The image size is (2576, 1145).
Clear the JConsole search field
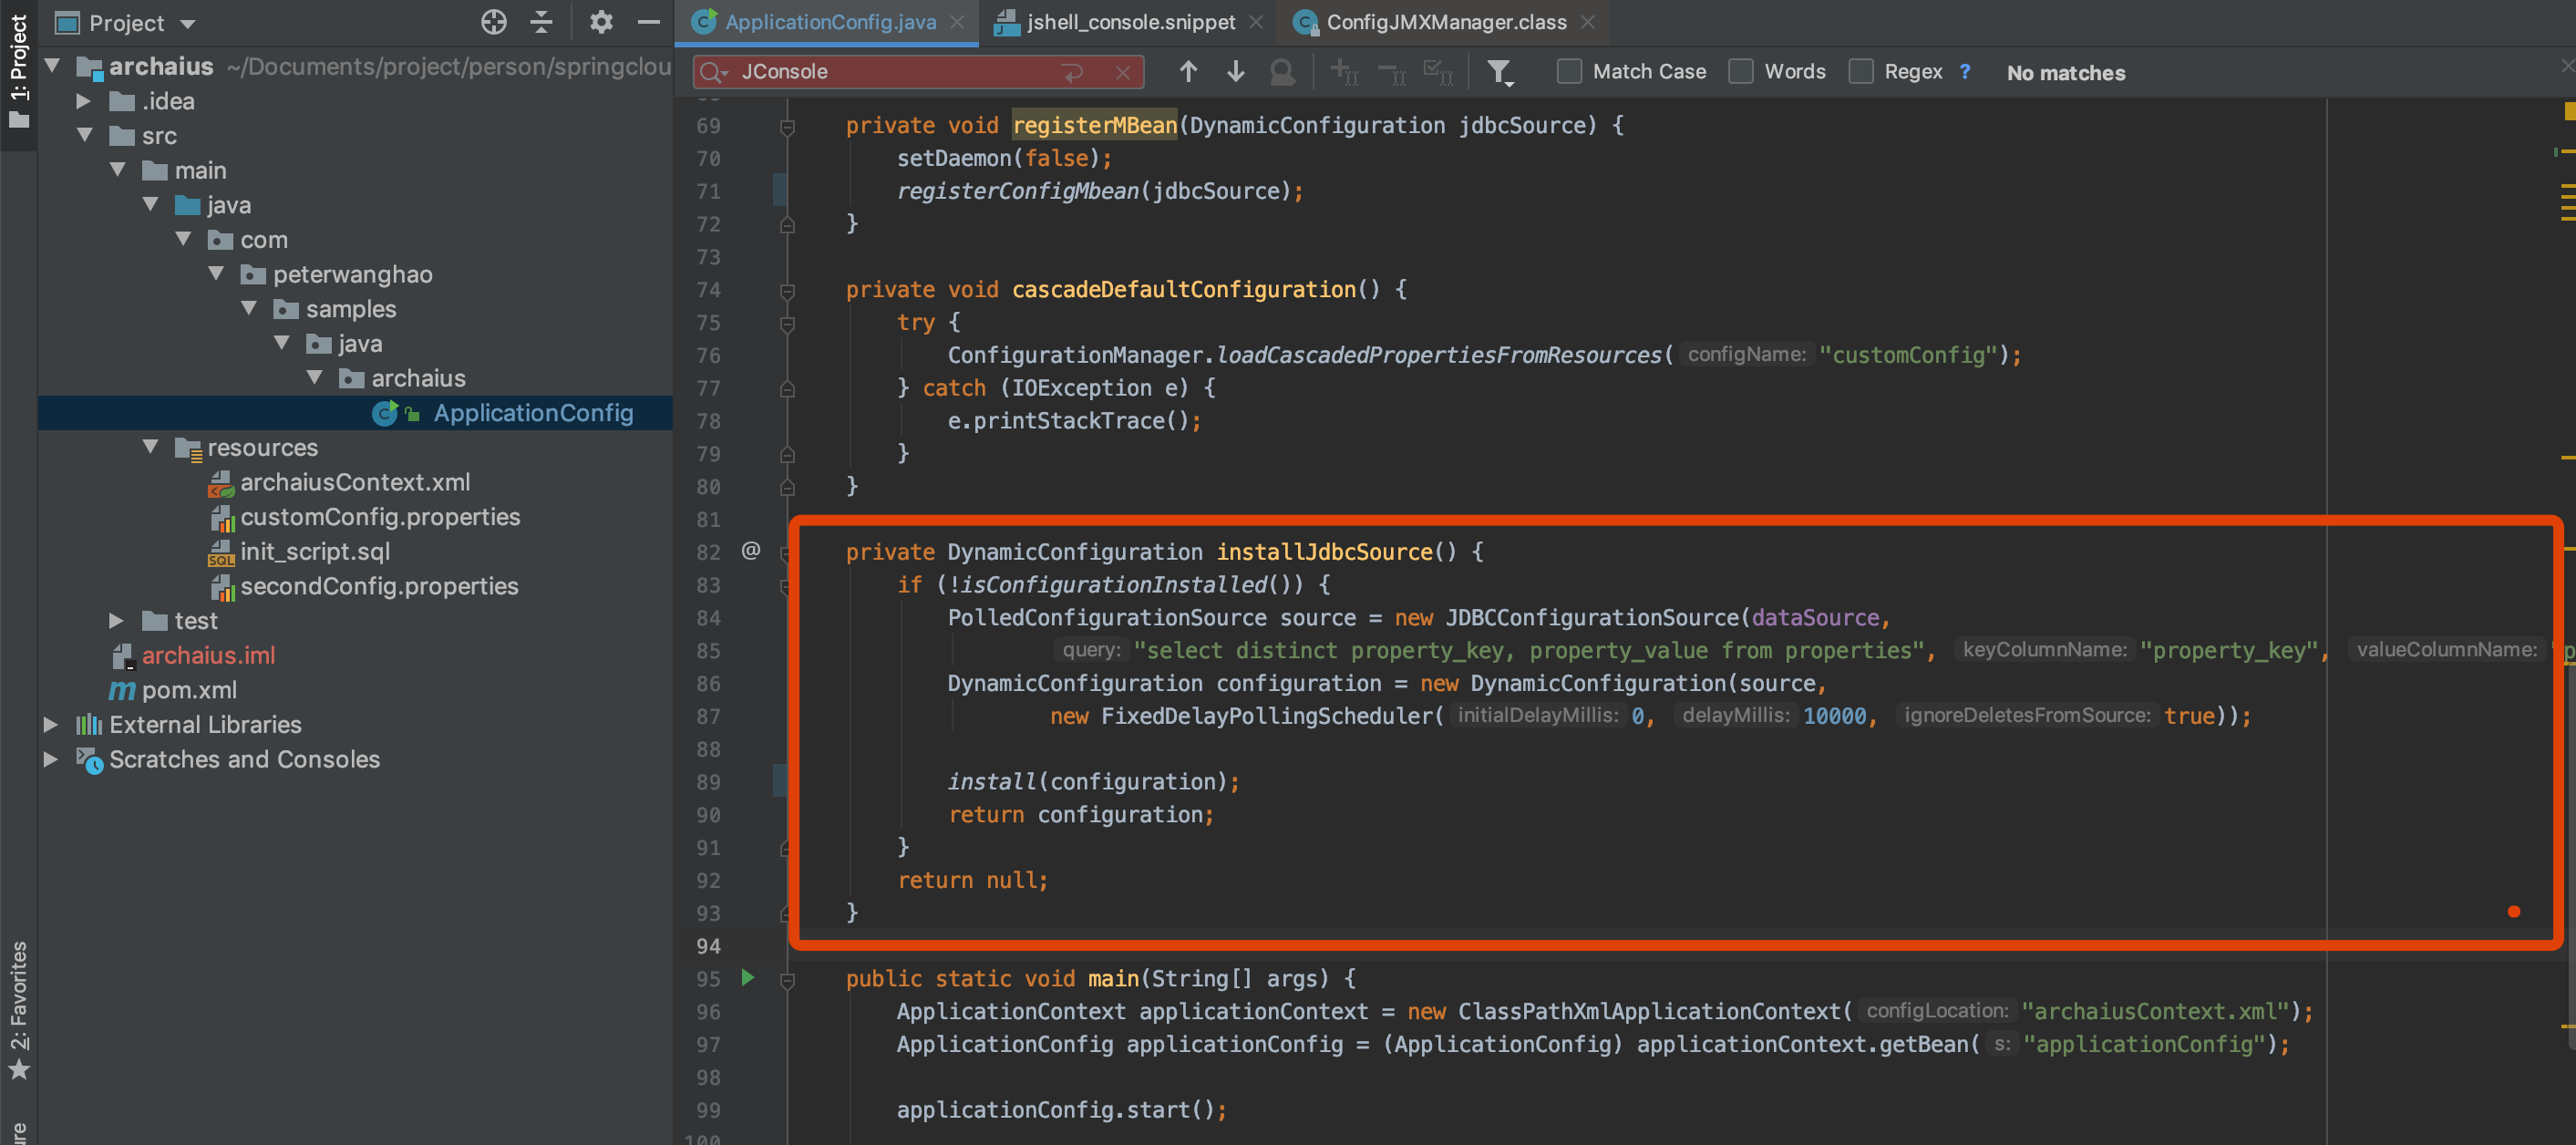1123,72
